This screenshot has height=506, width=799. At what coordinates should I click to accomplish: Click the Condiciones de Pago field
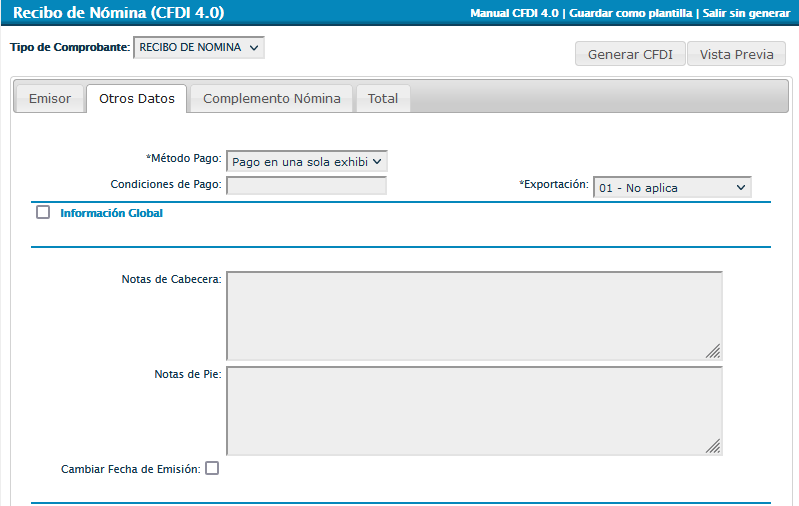coord(306,185)
